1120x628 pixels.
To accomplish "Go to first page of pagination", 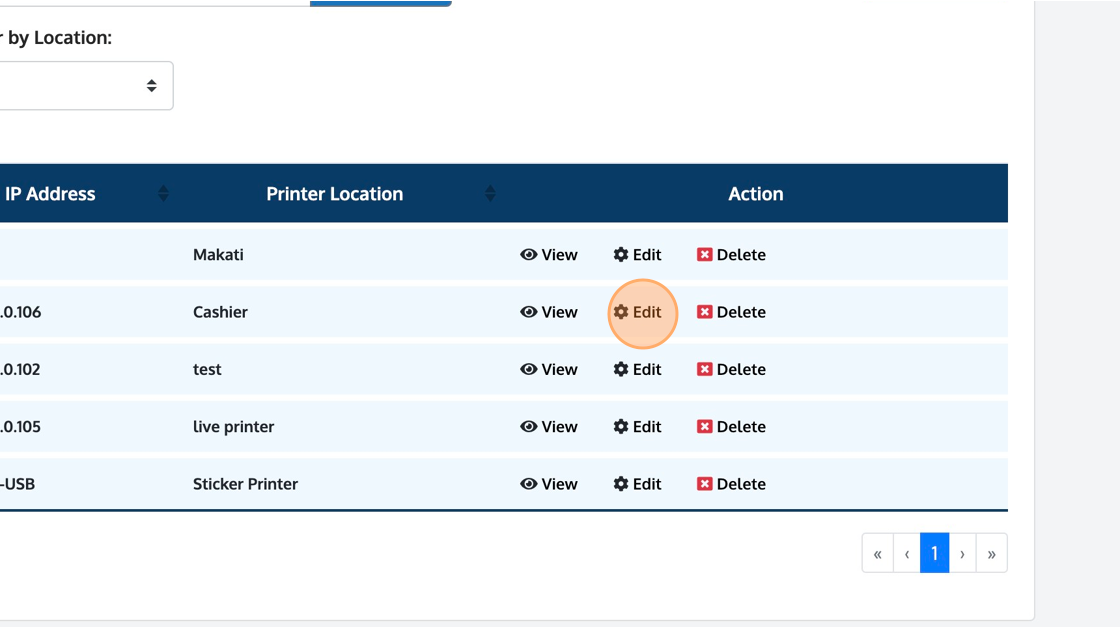I will pyautogui.click(x=878, y=553).
